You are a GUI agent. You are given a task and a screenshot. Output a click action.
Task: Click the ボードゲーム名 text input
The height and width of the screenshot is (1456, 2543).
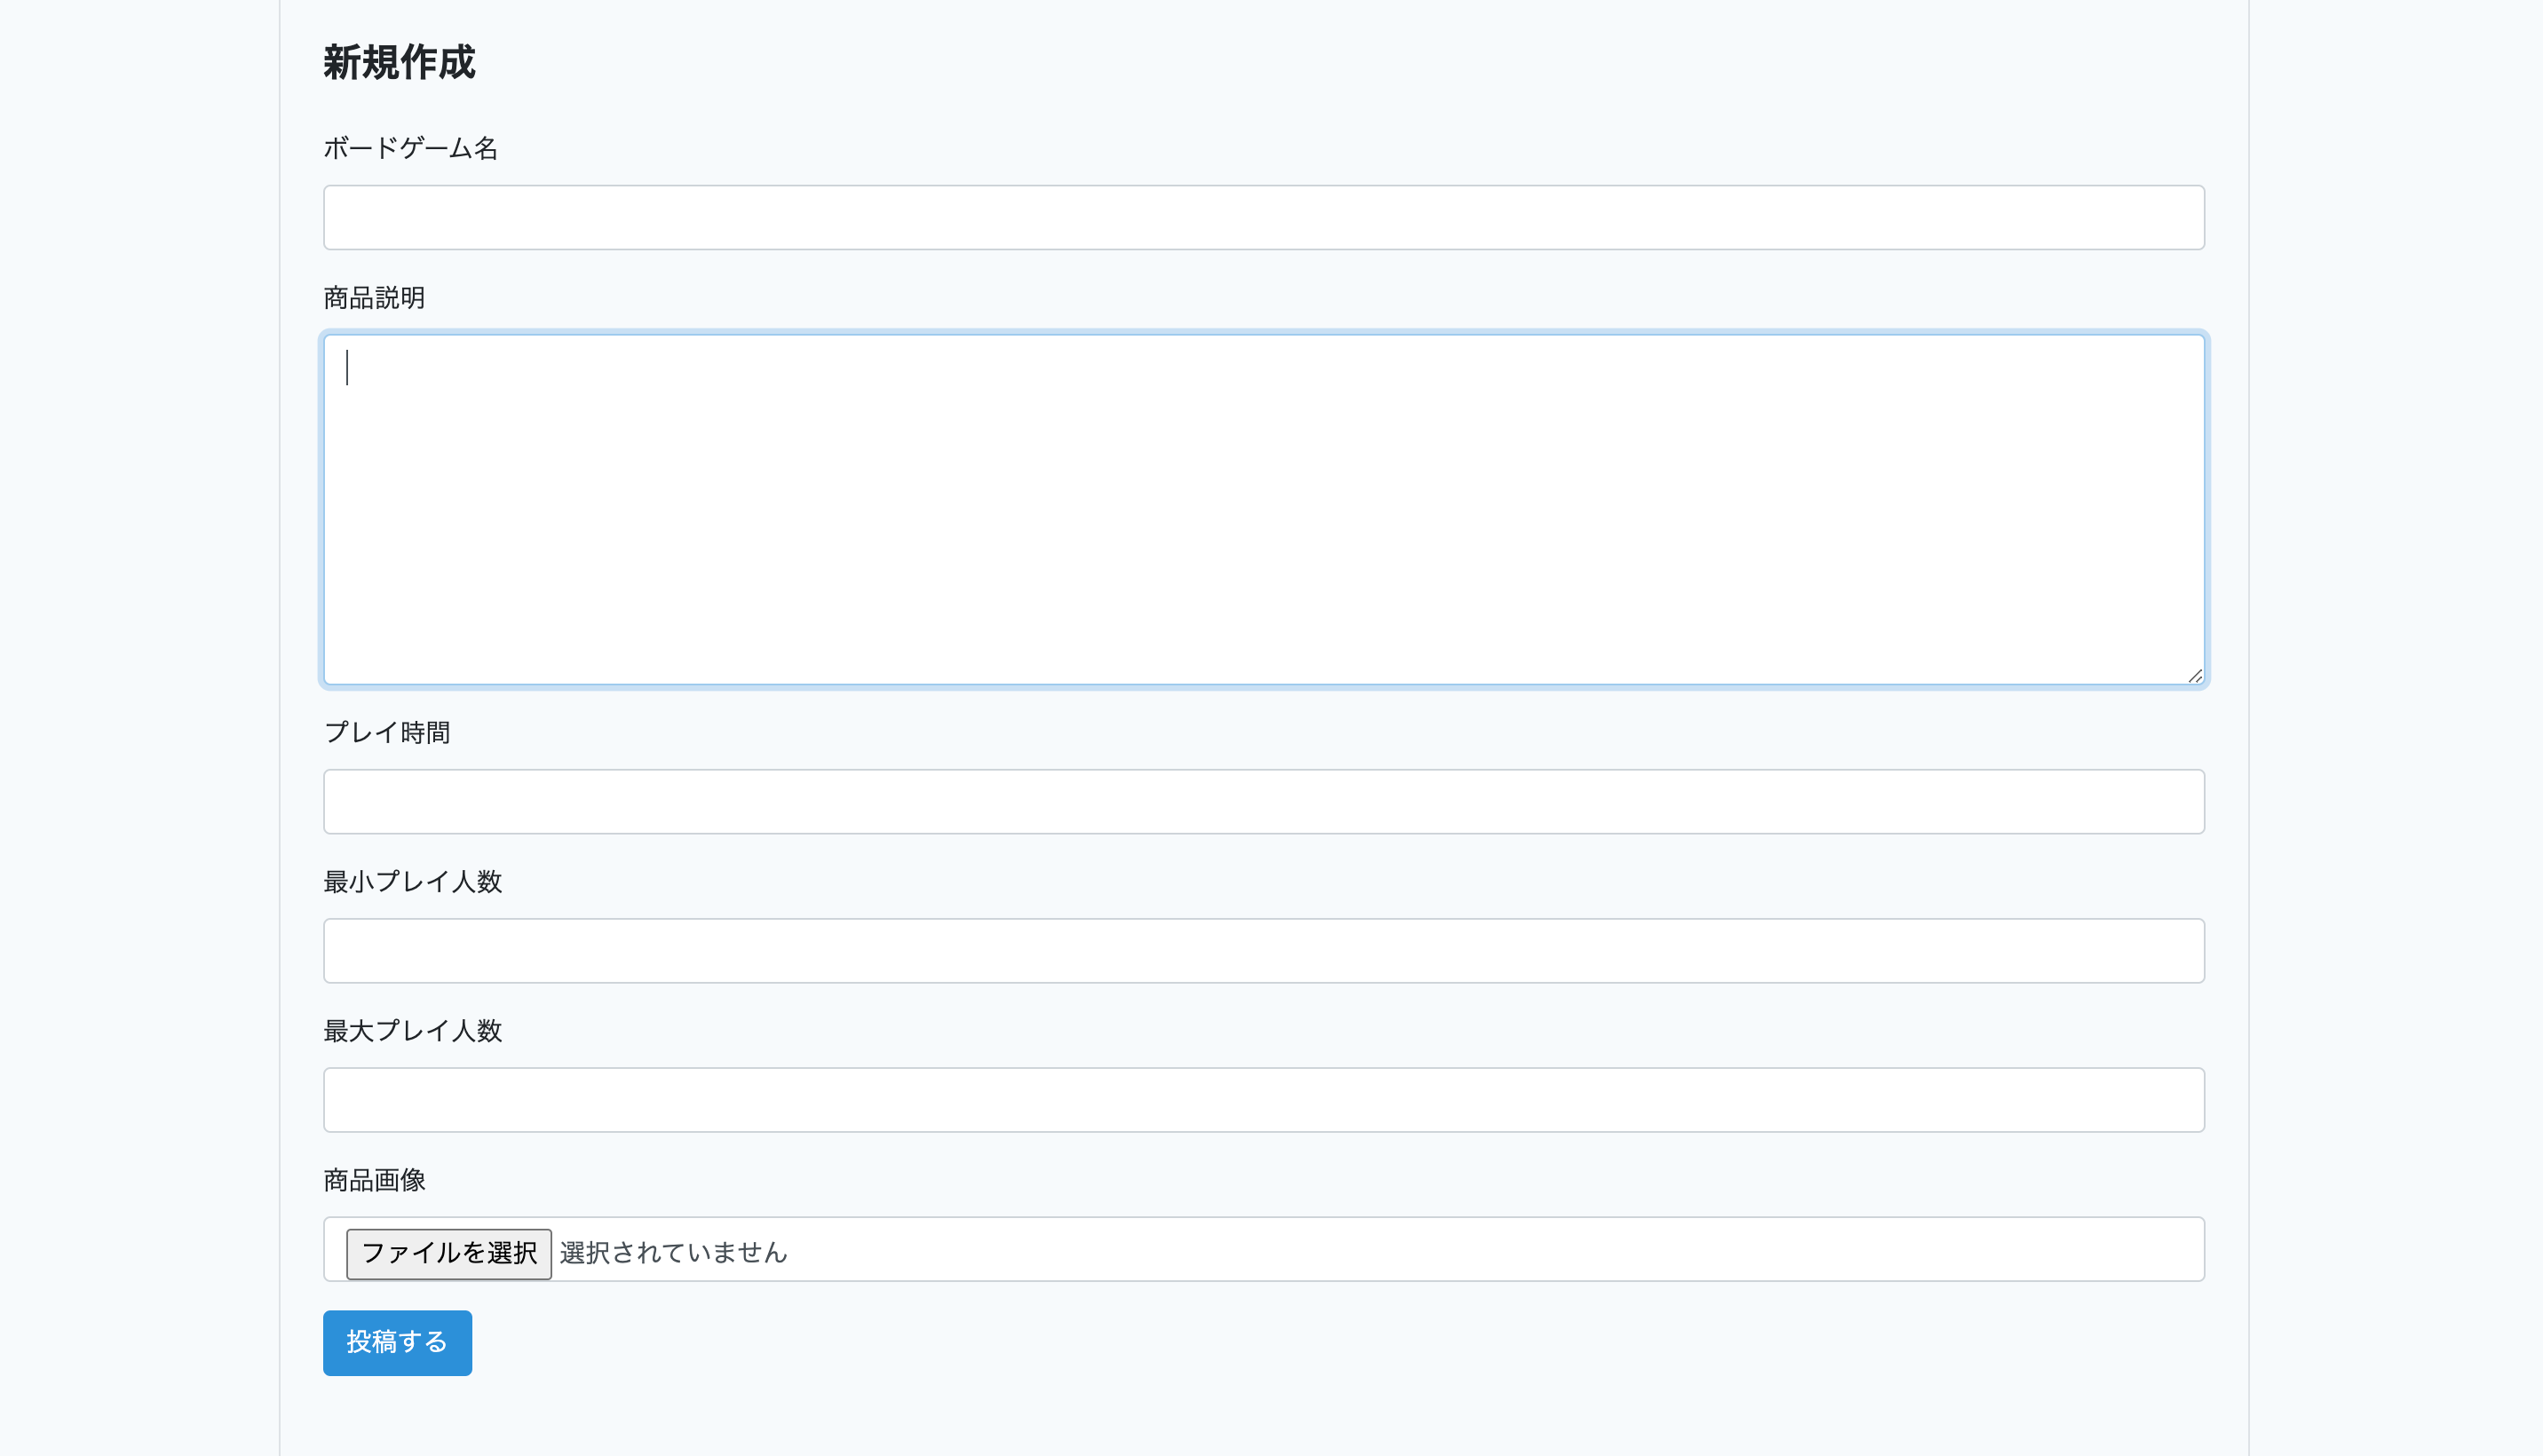pyautogui.click(x=1263, y=217)
